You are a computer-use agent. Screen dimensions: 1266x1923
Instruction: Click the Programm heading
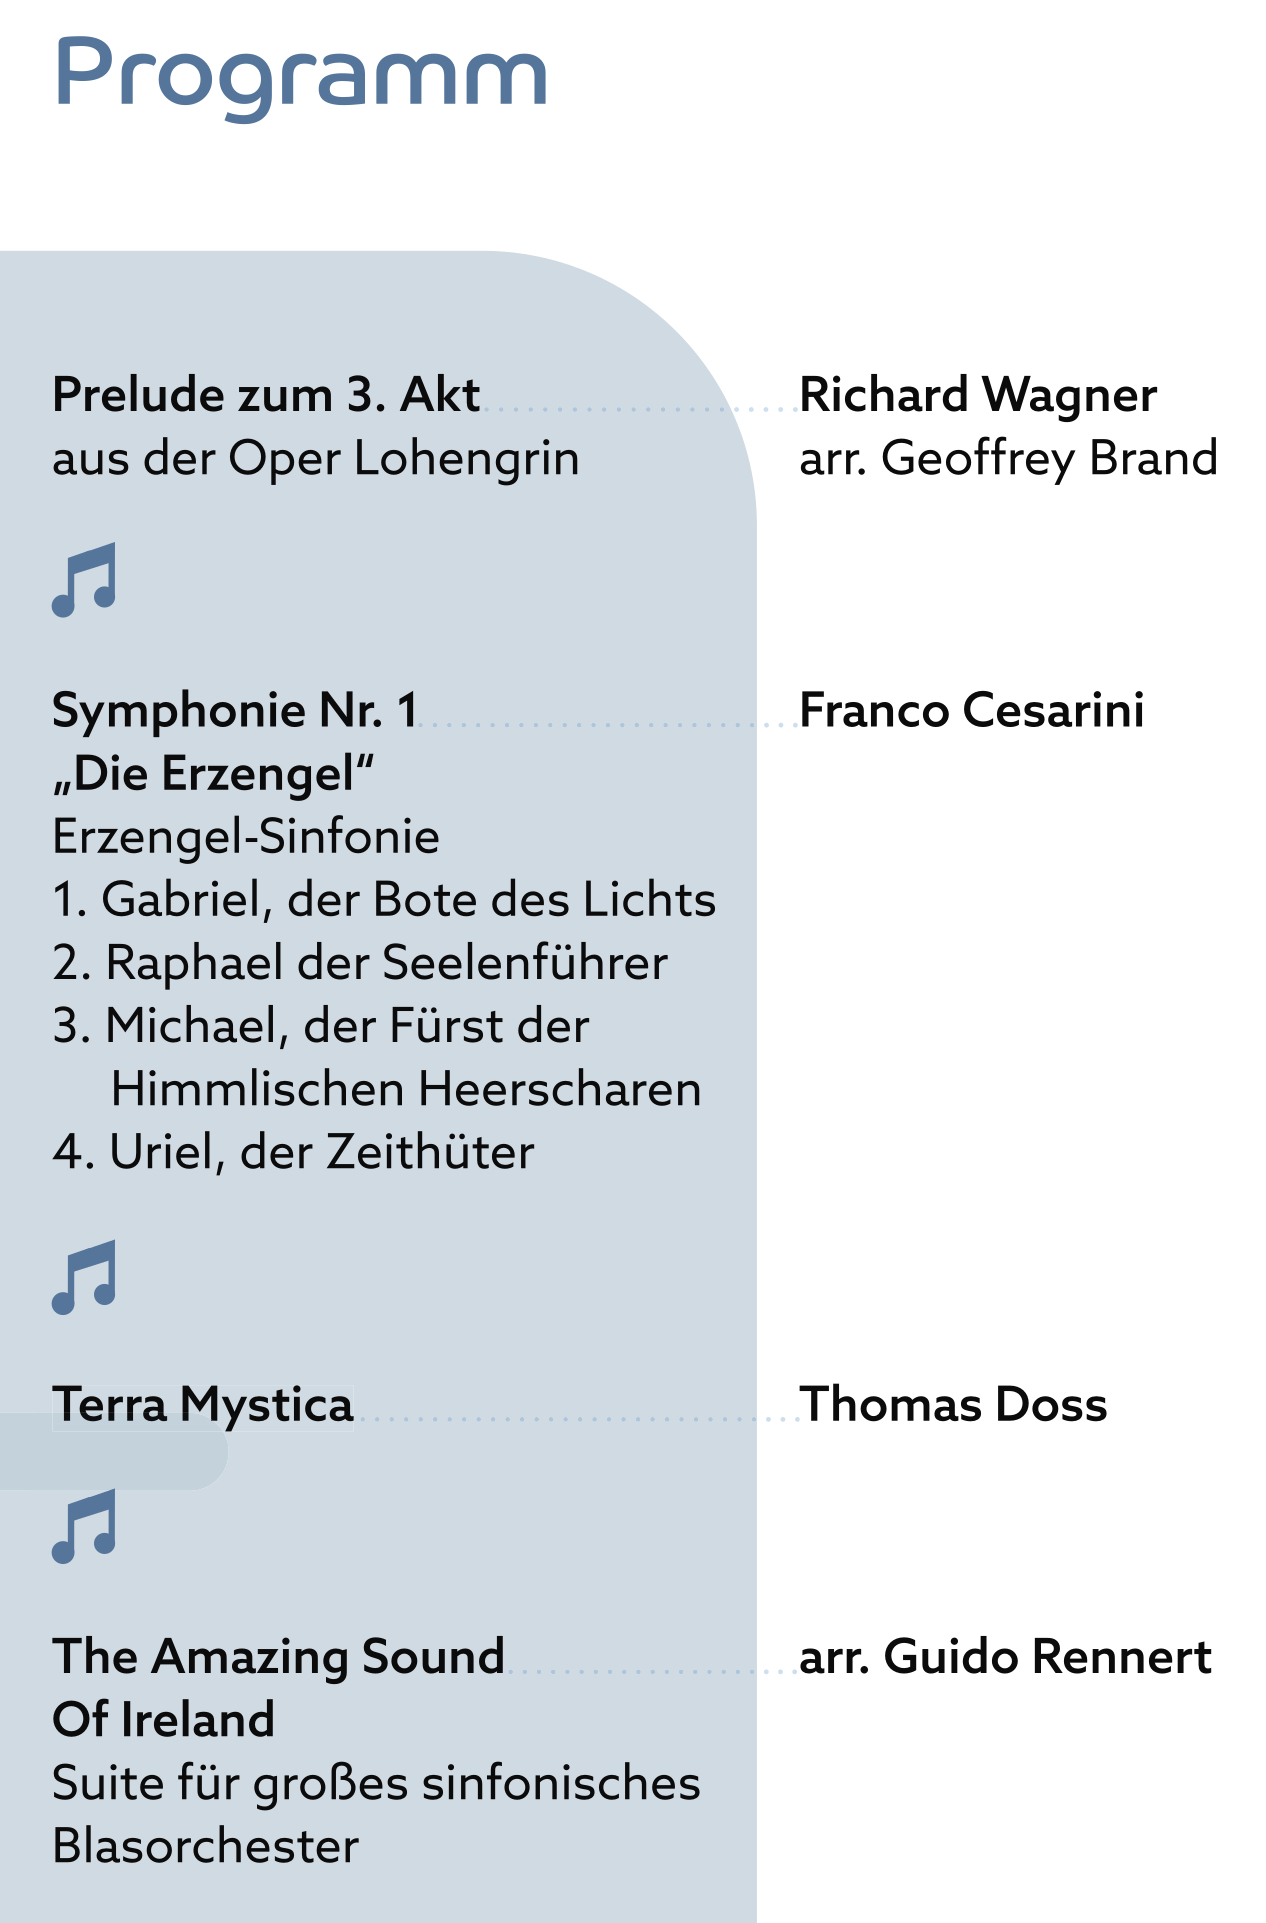pos(300,76)
